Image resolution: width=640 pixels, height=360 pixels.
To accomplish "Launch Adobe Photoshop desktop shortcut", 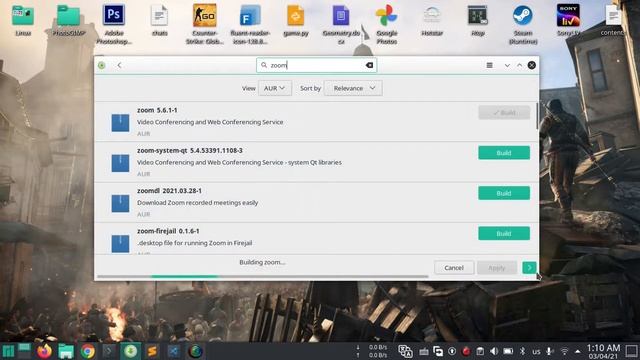I will click(114, 24).
